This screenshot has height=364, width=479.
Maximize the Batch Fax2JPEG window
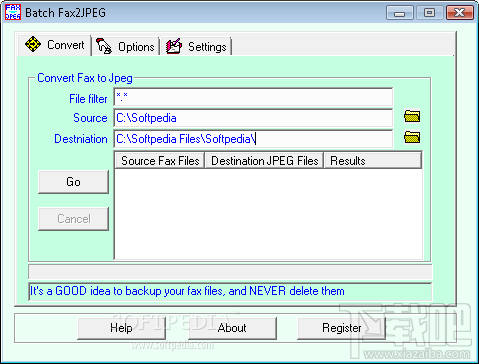(x=429, y=13)
